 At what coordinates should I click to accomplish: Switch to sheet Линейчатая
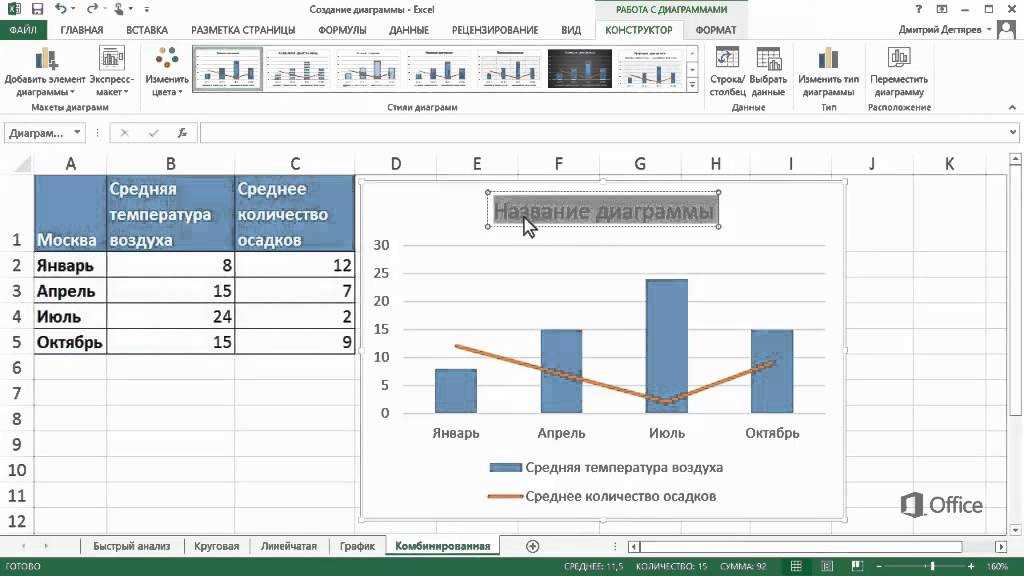point(289,546)
